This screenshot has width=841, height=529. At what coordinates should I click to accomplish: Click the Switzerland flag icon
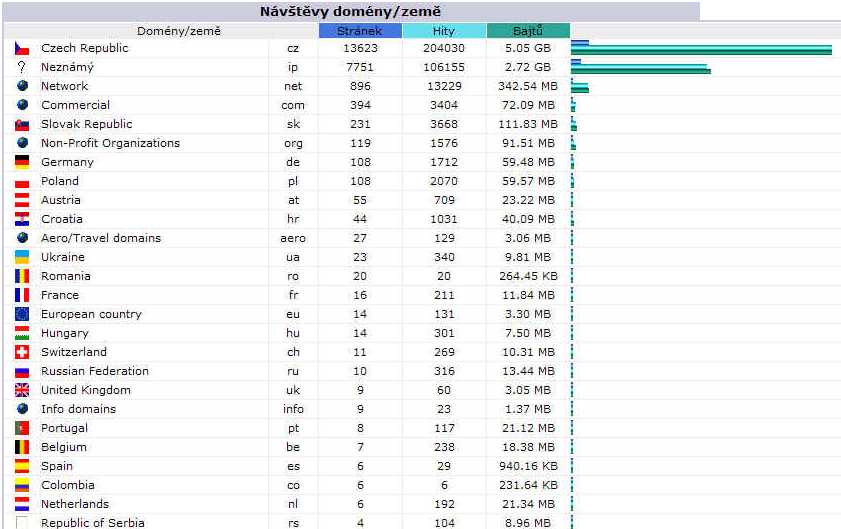(x=22, y=352)
